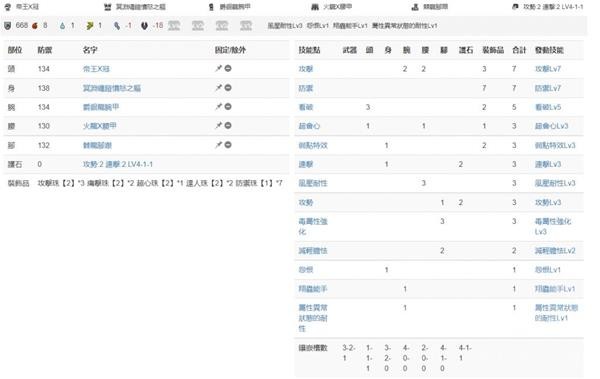Screen dimensions: 600x379
Task: Open the 帝王X冠 head armor link in the table
Action: point(96,69)
